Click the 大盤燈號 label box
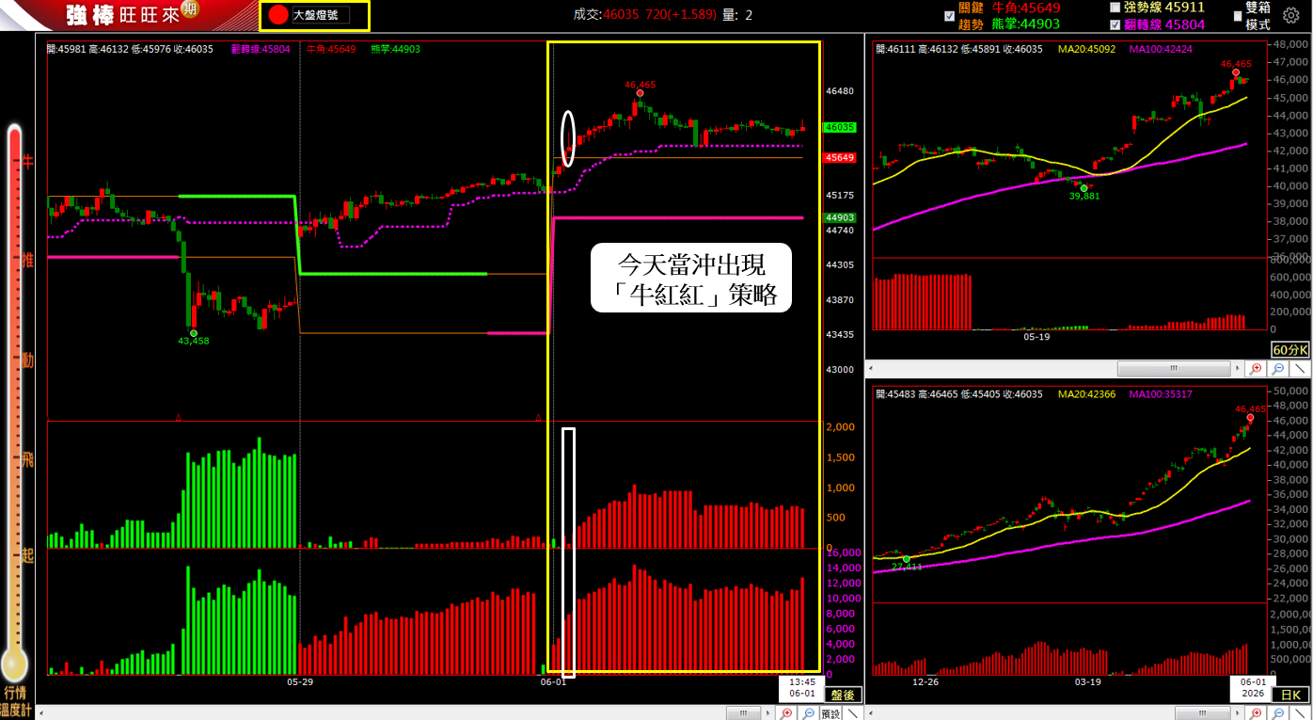This screenshot has width=1313, height=720. [320, 16]
